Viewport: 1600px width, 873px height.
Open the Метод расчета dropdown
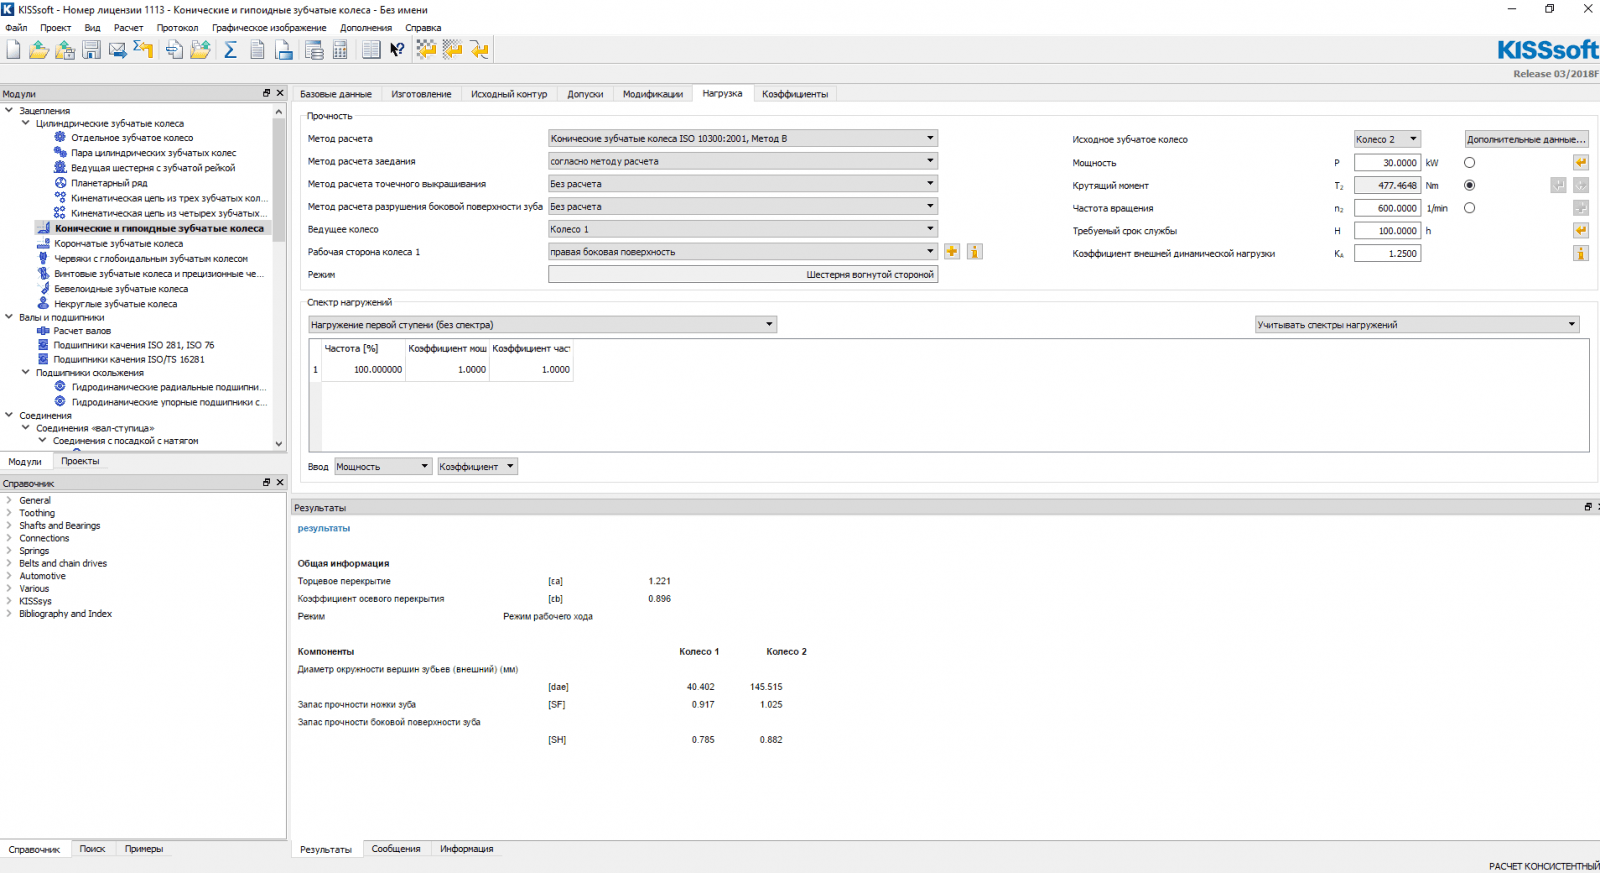(743, 138)
